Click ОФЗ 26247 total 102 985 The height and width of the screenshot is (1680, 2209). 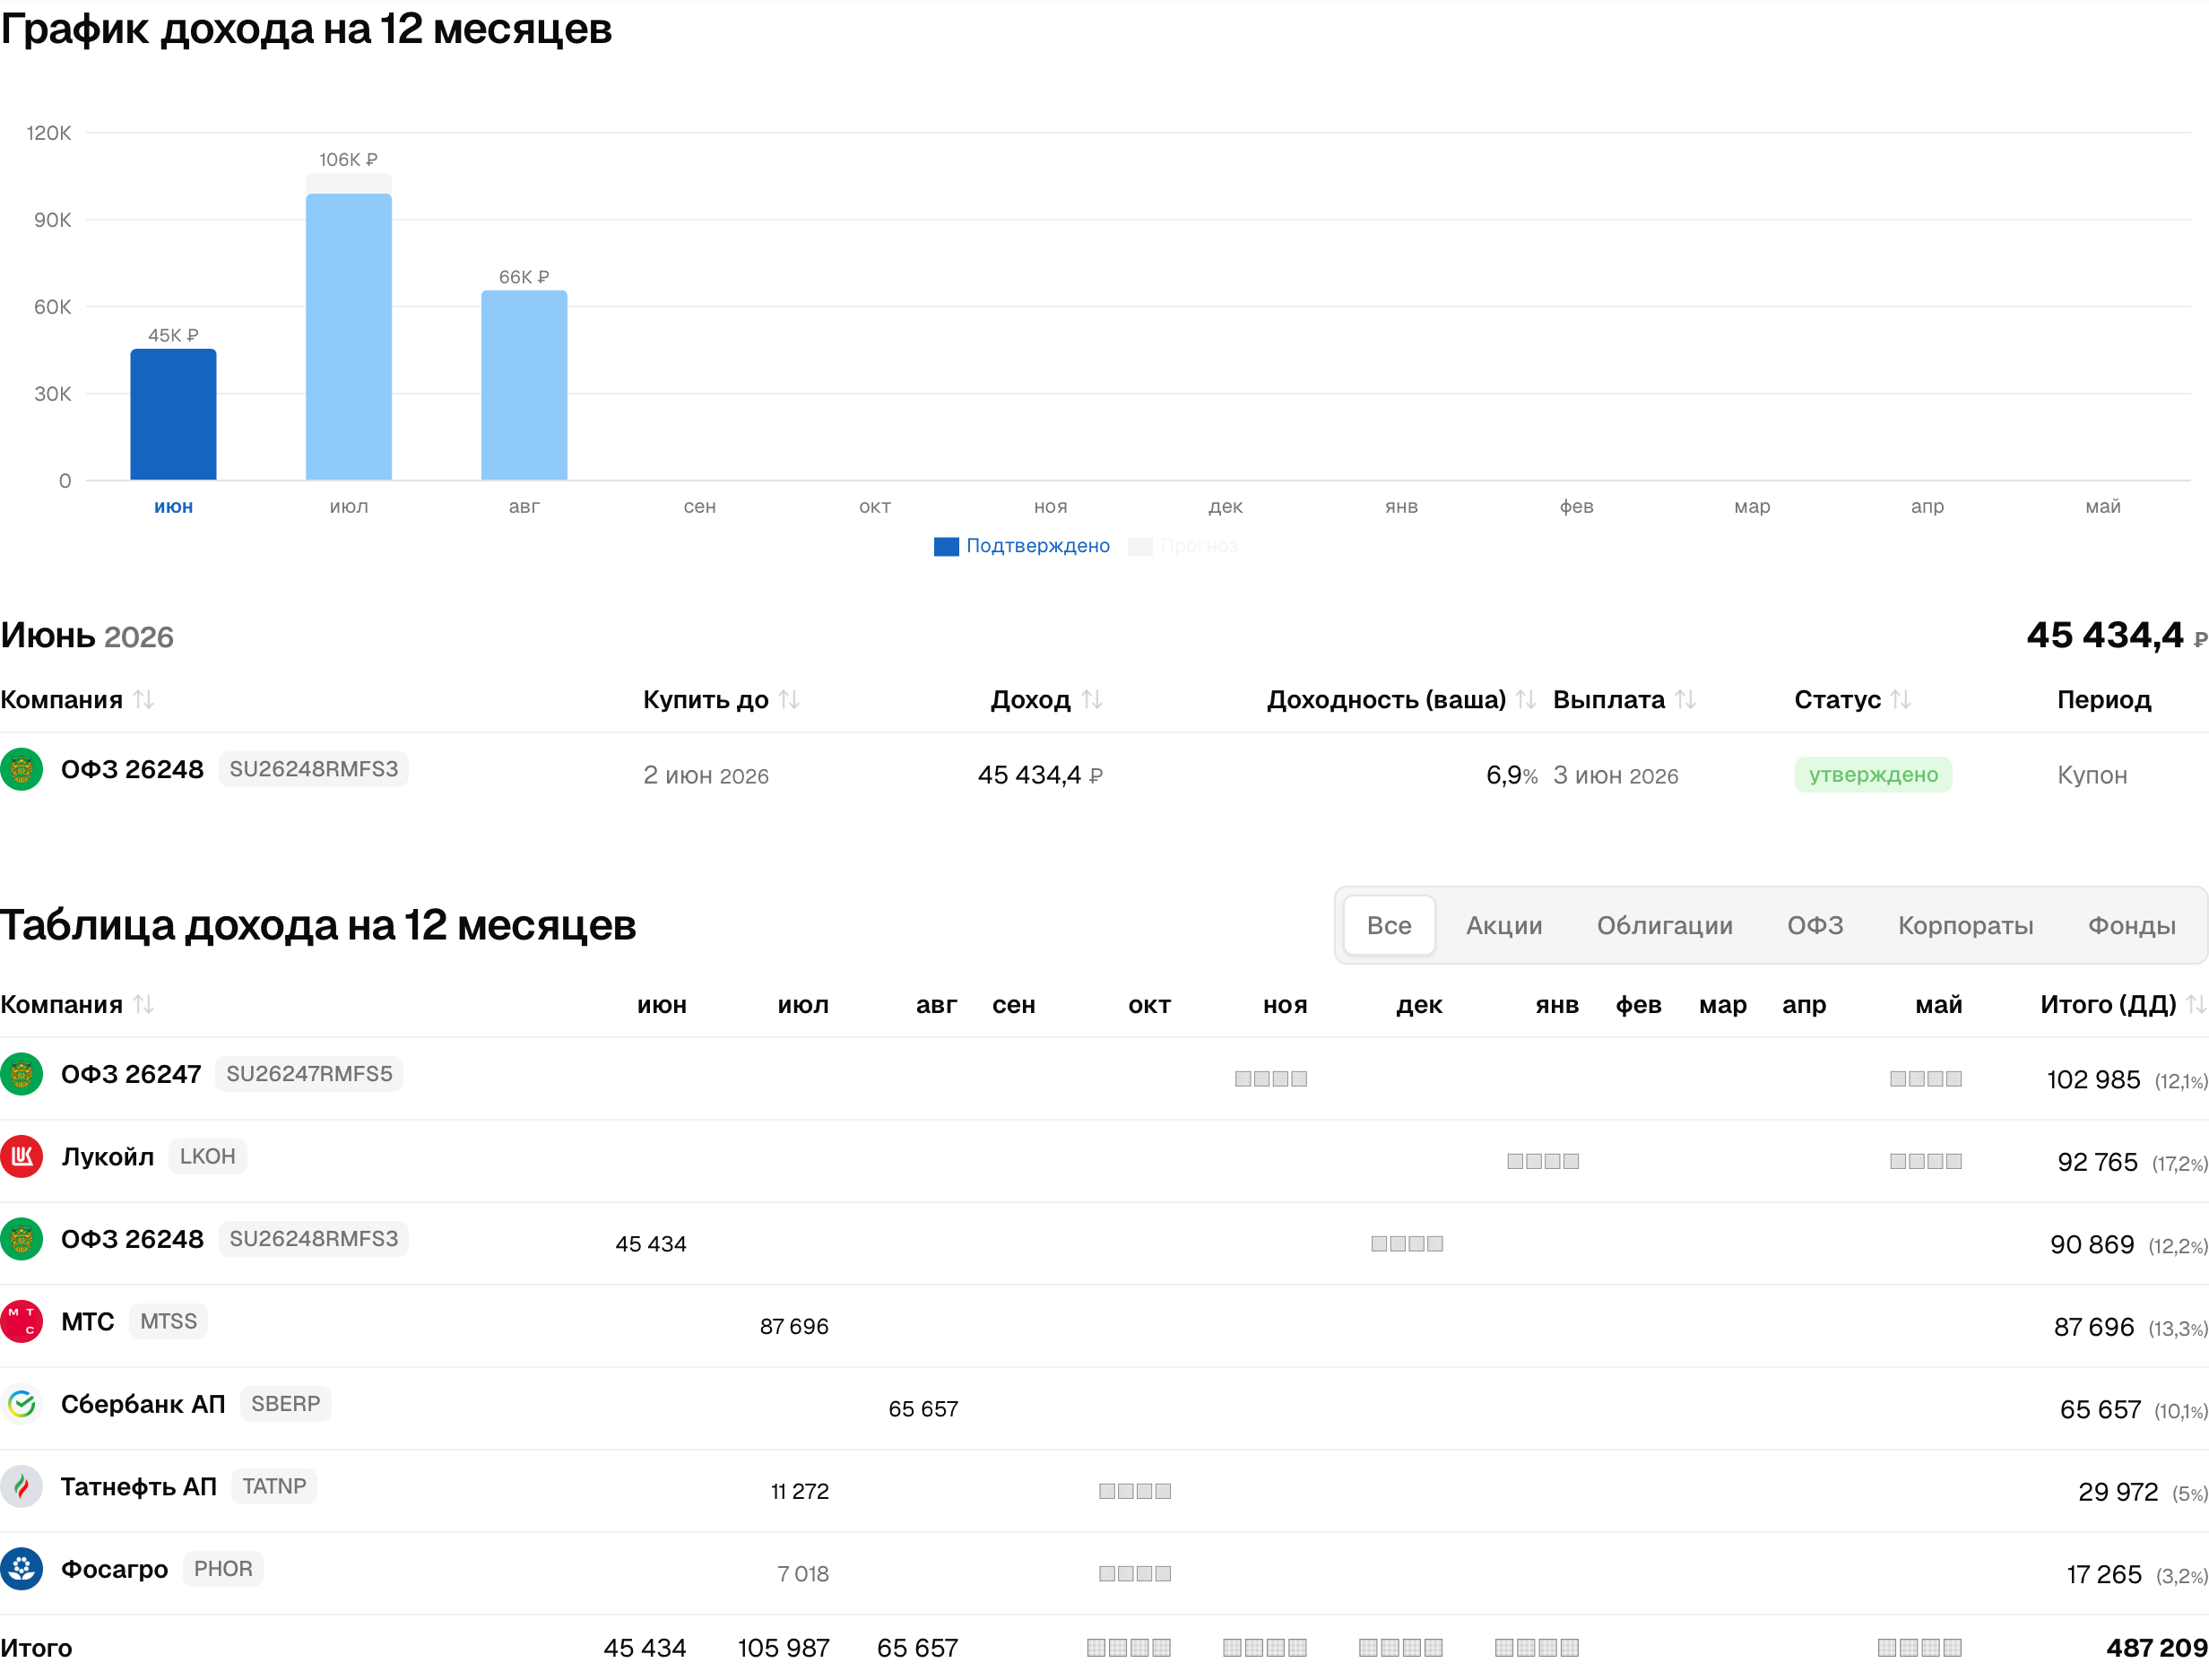pos(2094,1080)
